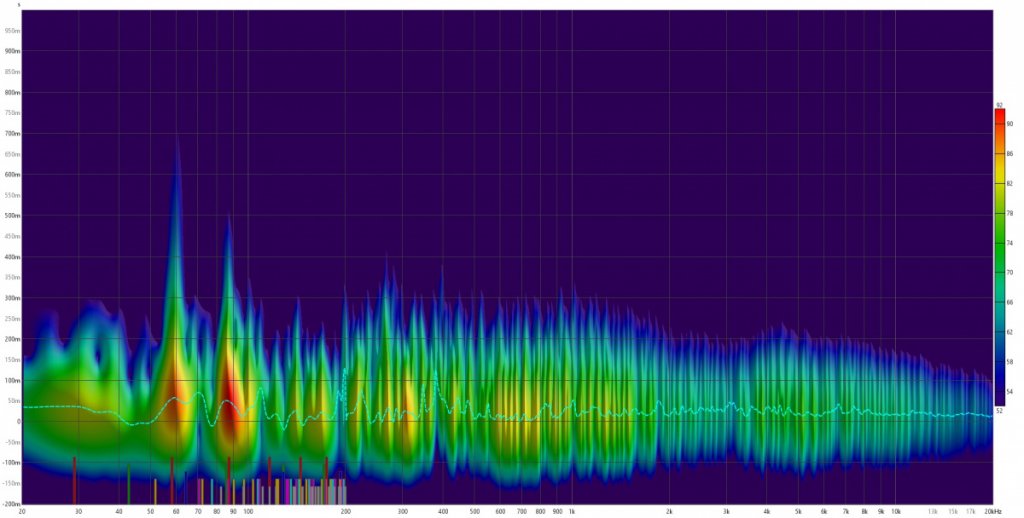Select the 78 label on the color scale
The width and height of the screenshot is (1024, 518).
click(1010, 213)
